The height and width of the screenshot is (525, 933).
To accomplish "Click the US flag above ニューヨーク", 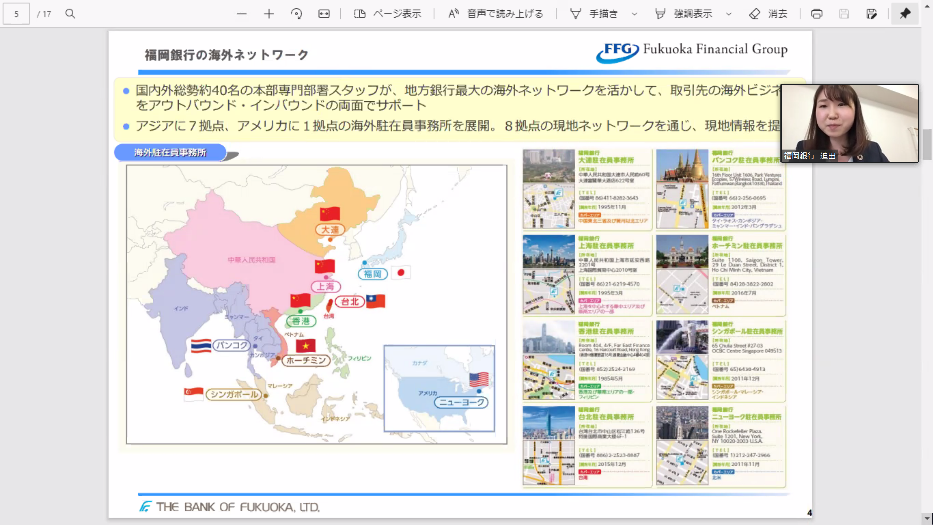I will point(479,379).
